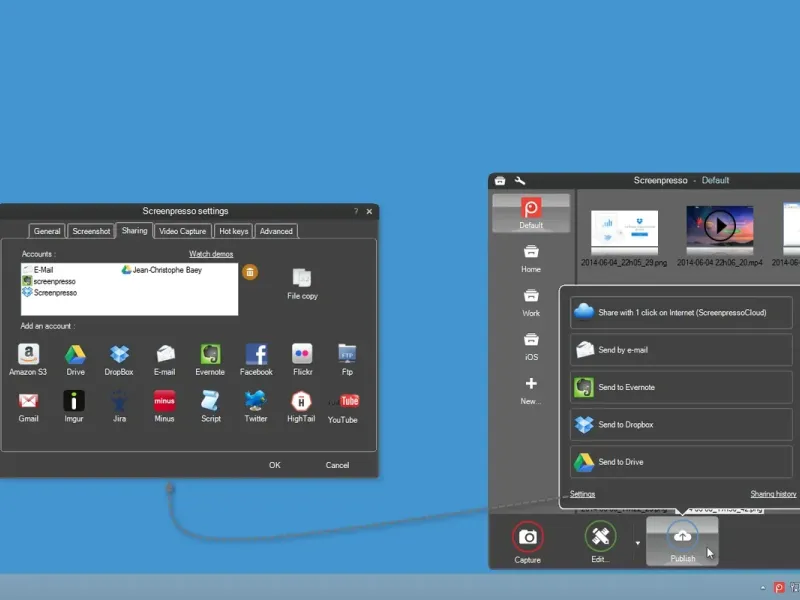Screen dimensions: 800x600
Task: Add a Minus account
Action: pyautogui.click(x=164, y=407)
